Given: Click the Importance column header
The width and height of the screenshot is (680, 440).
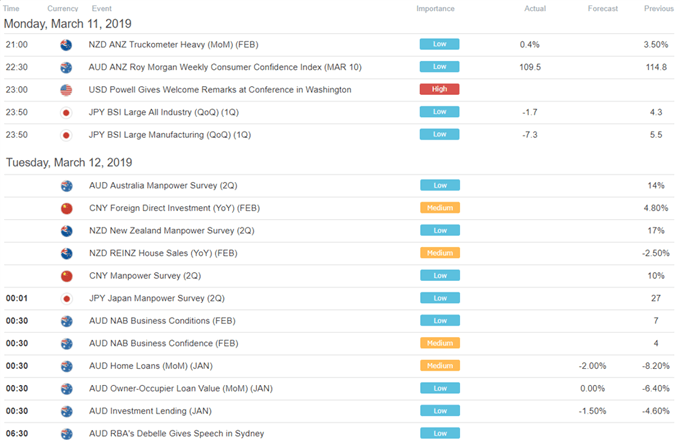Looking at the screenshot, I should 435,8.
